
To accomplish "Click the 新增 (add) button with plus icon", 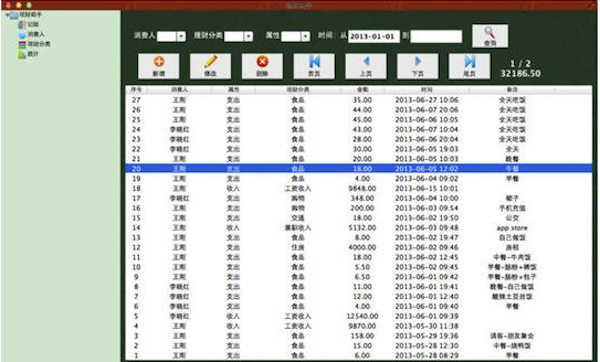I will (158, 66).
